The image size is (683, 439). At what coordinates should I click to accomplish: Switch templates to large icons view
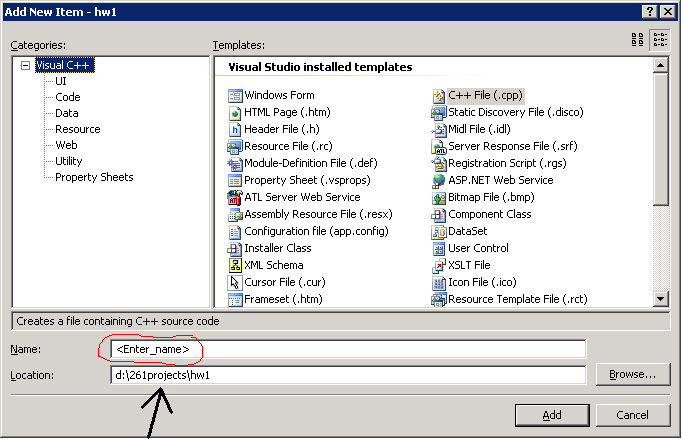[x=638, y=40]
